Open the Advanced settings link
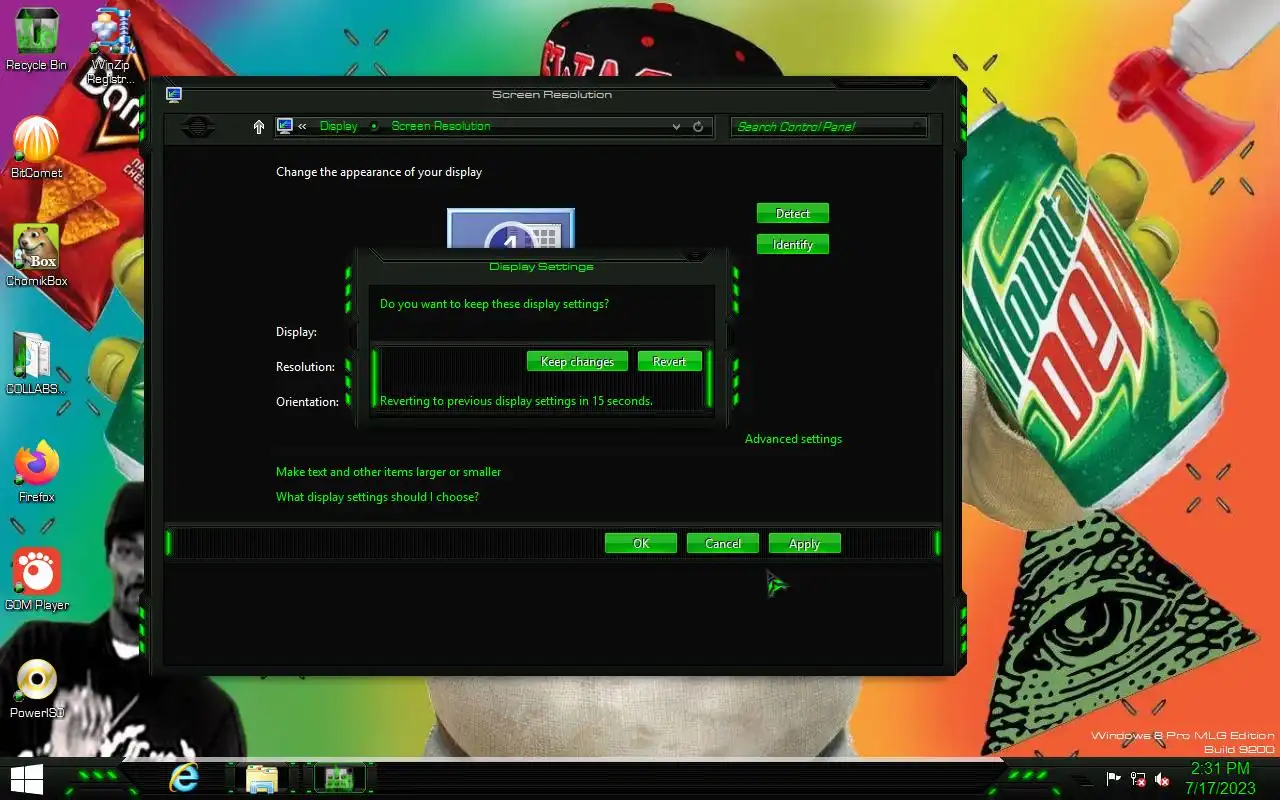The image size is (1280, 800). point(793,439)
